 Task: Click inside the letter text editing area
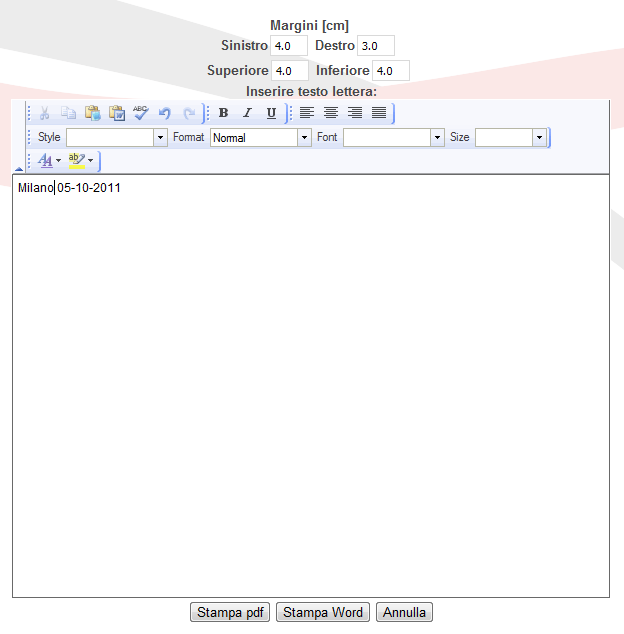click(311, 386)
